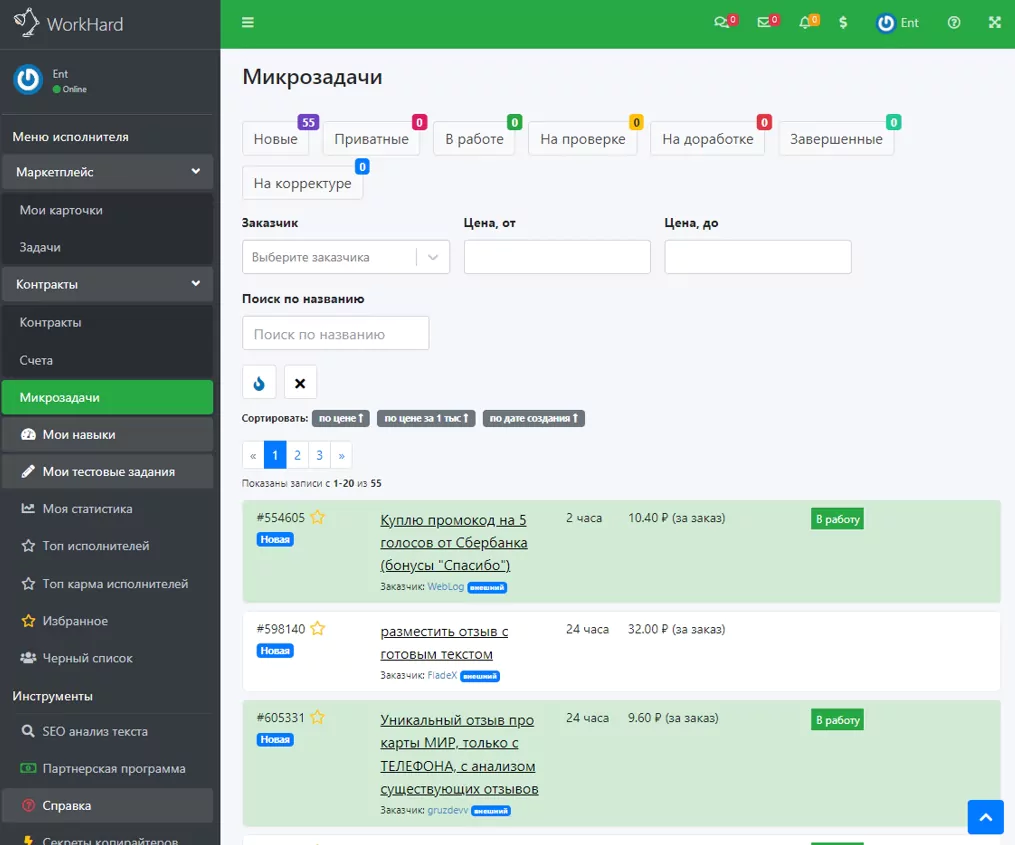
Task: Open Мои тестовые задания in sidebar
Action: tap(107, 471)
